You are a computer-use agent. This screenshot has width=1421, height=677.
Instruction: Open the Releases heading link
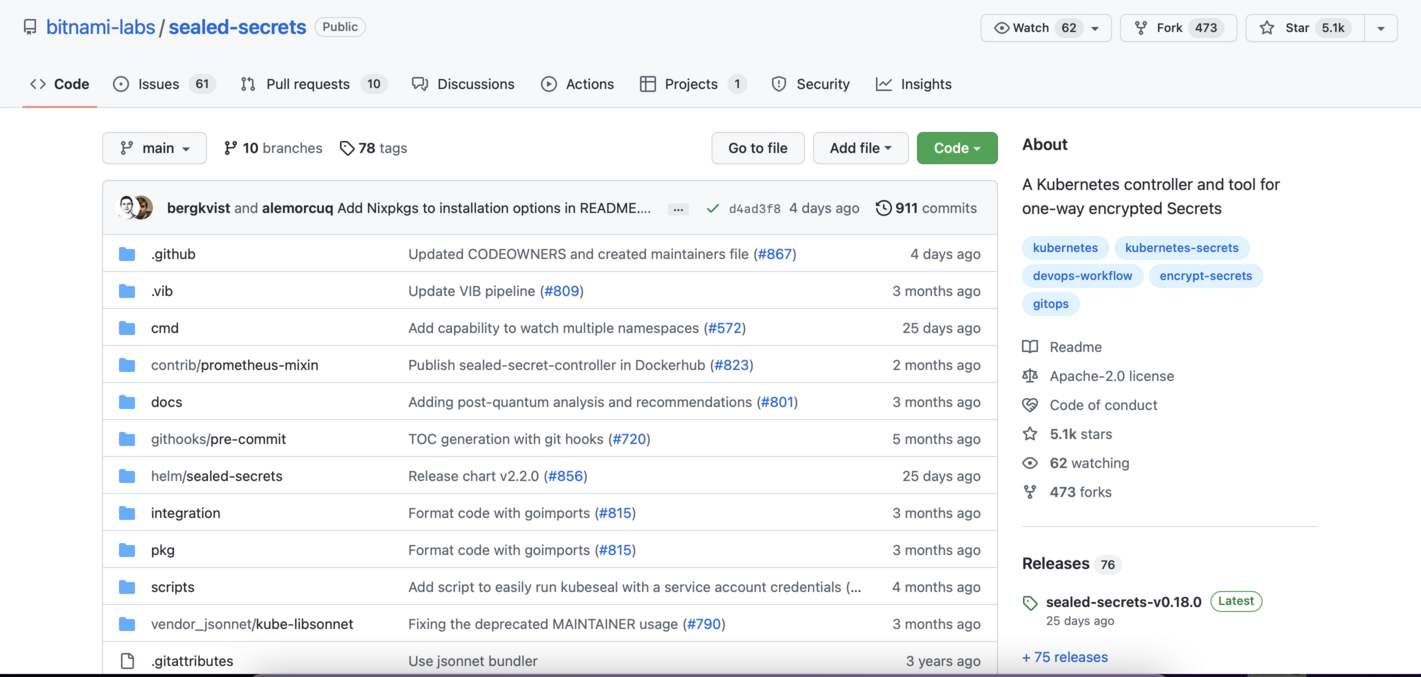coord(1056,564)
